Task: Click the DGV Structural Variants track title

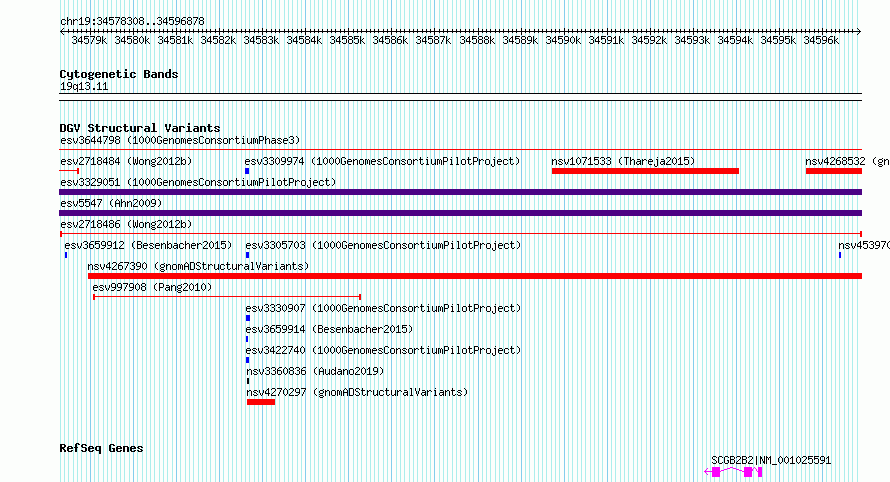Action: click(140, 128)
